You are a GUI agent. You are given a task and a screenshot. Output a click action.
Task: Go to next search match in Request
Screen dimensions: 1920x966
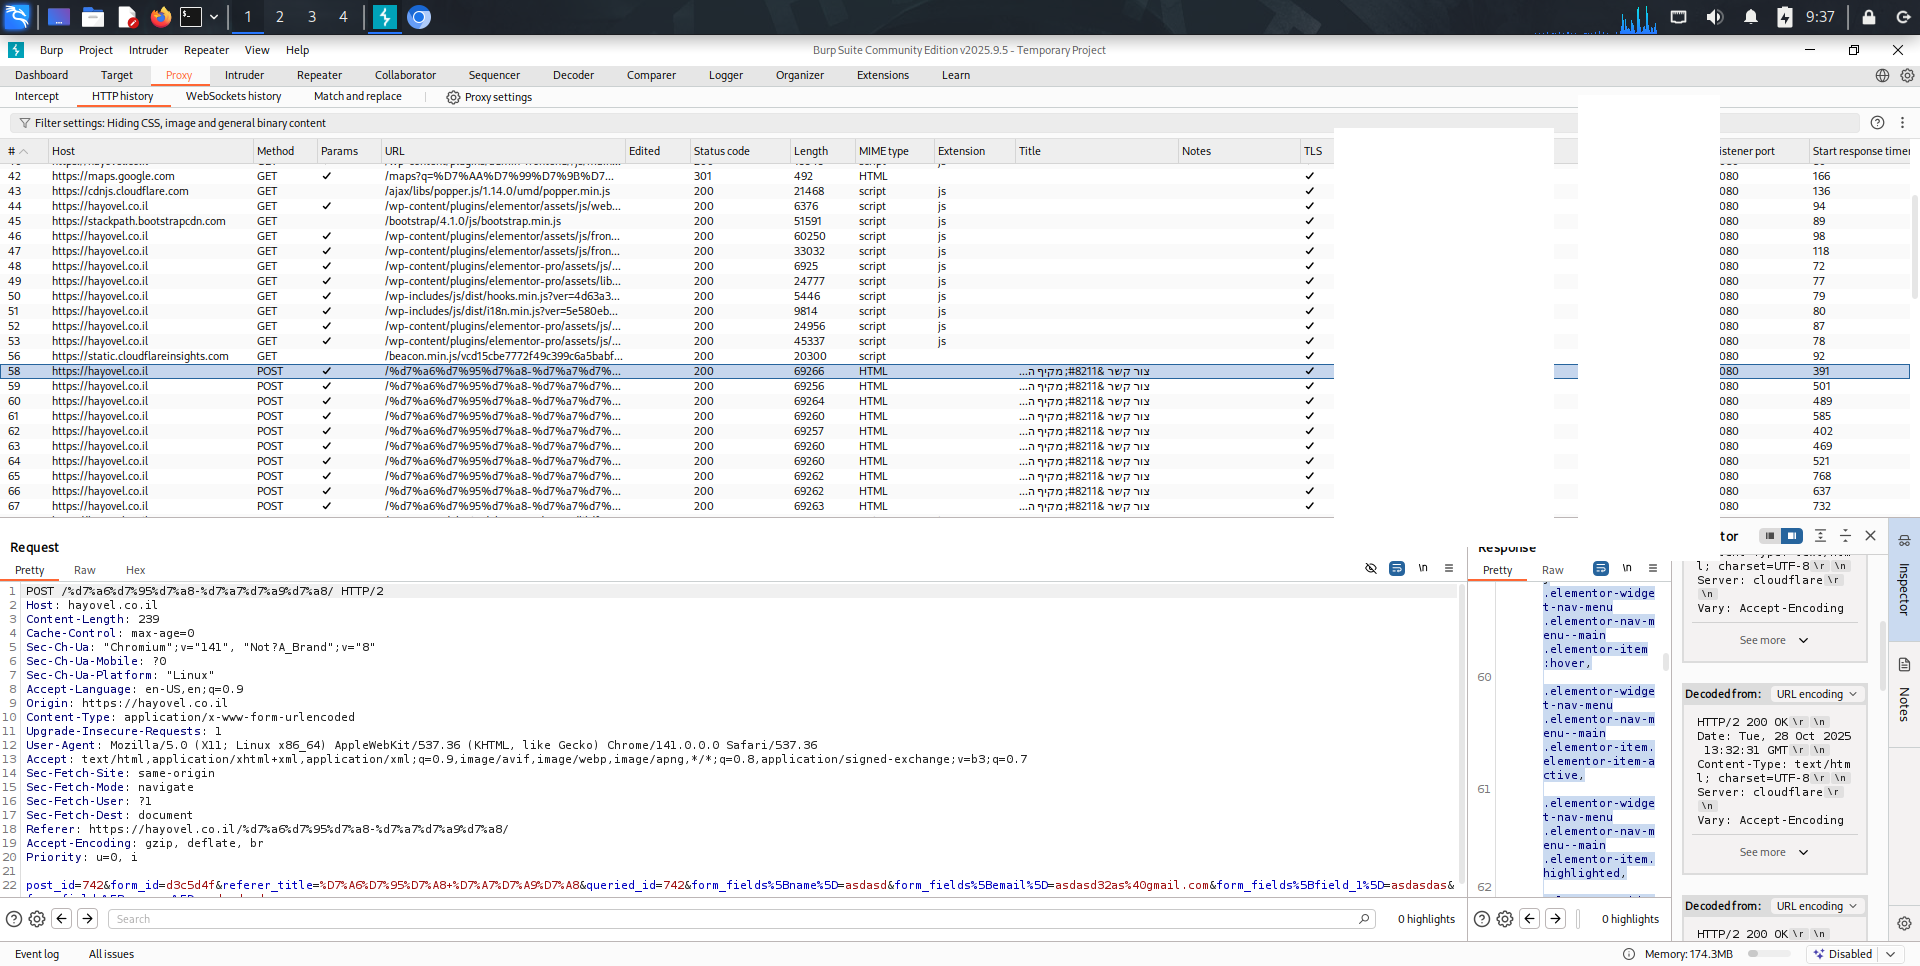pos(88,919)
